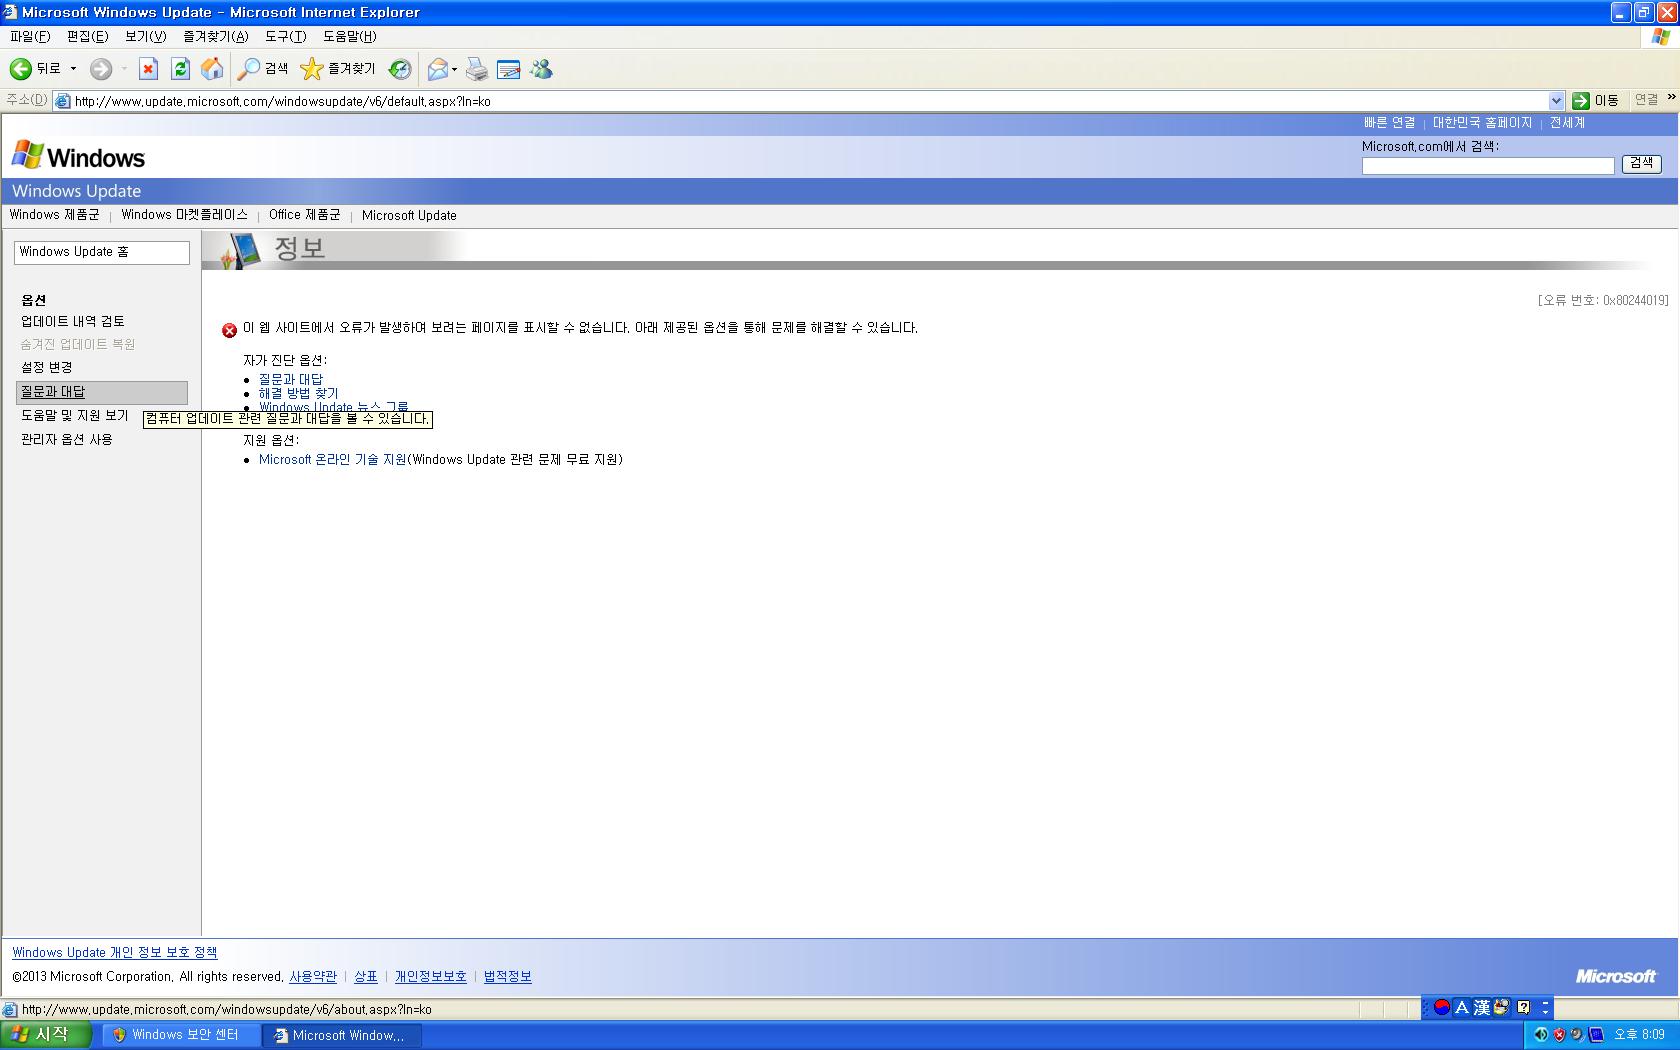Select 업데이트 내역 검토 in sidebar

coord(73,321)
